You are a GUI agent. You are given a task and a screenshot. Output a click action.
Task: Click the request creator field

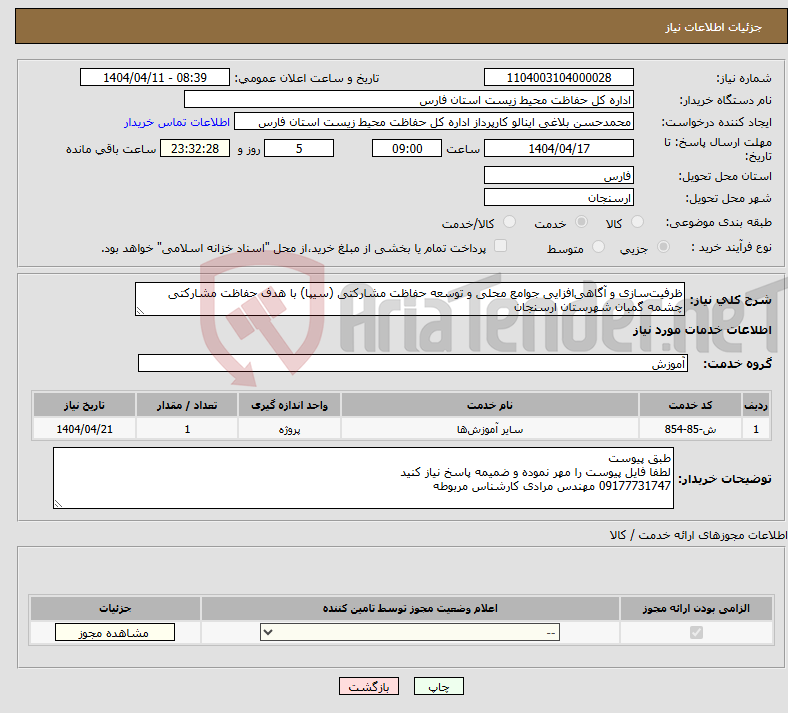tap(434, 122)
